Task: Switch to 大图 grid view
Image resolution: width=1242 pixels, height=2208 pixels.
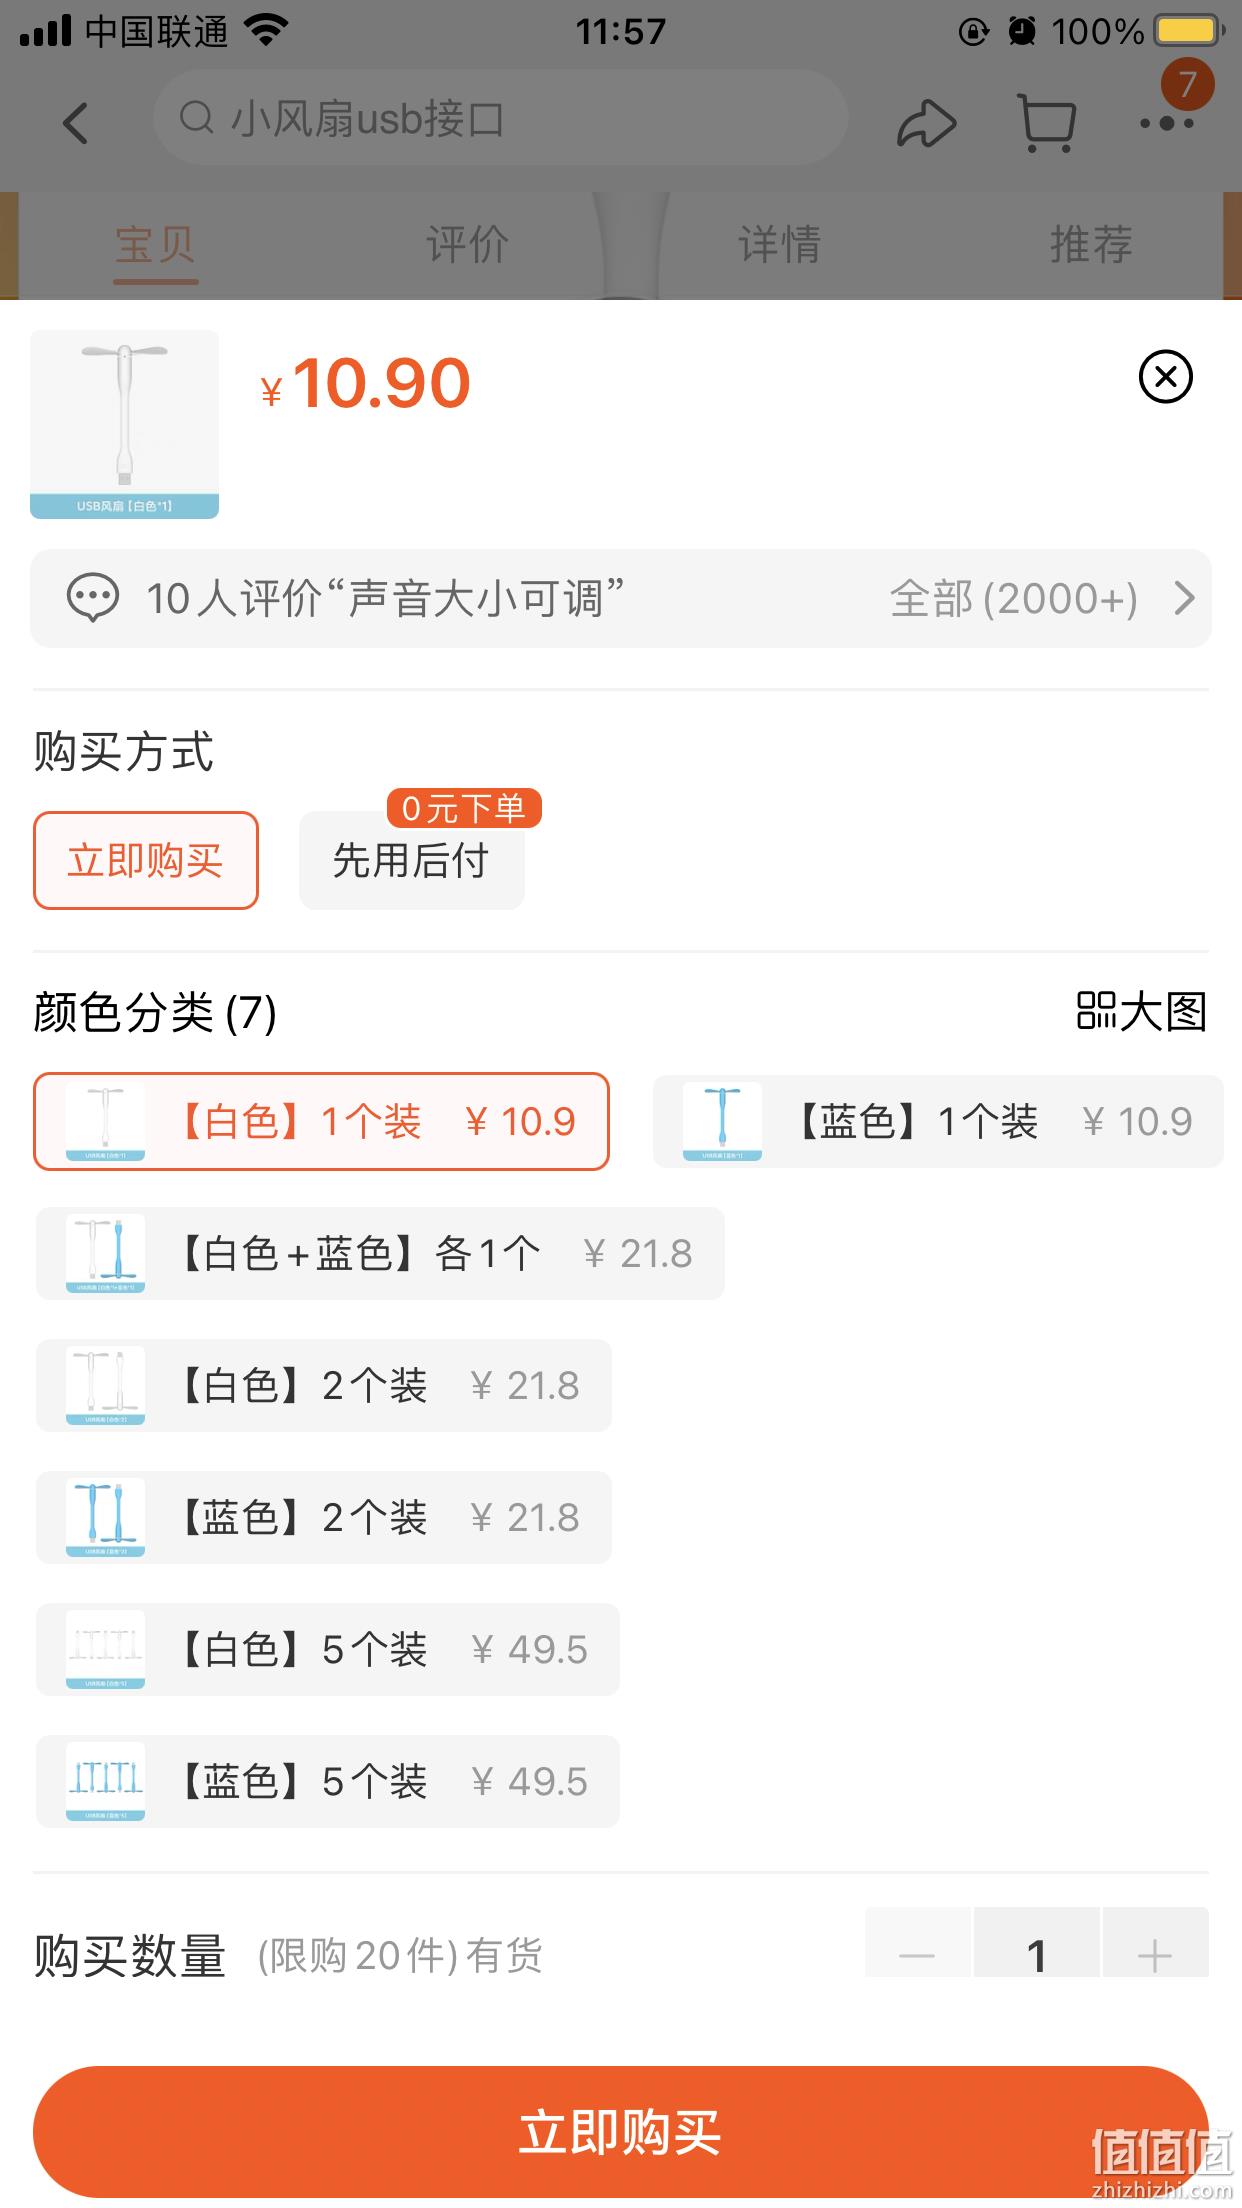Action: pos(1141,1011)
